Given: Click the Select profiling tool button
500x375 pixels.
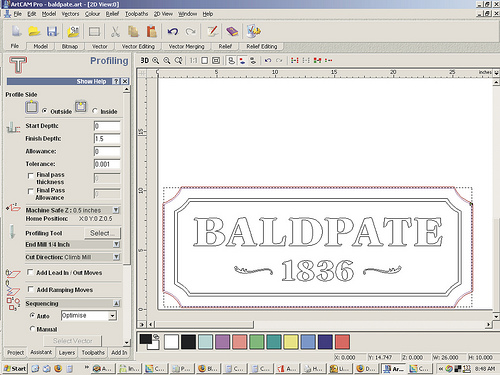Looking at the screenshot, I should [102, 233].
